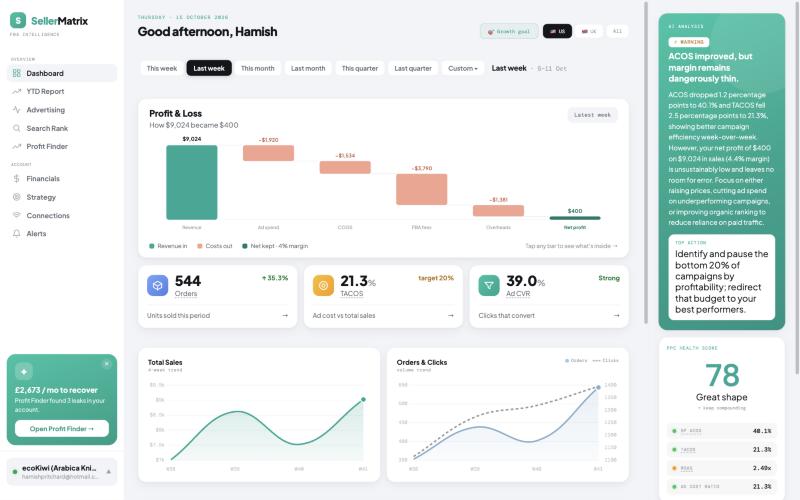This screenshot has width=800, height=500.
Task: Click the Strategy target icon
Action: [16, 197]
